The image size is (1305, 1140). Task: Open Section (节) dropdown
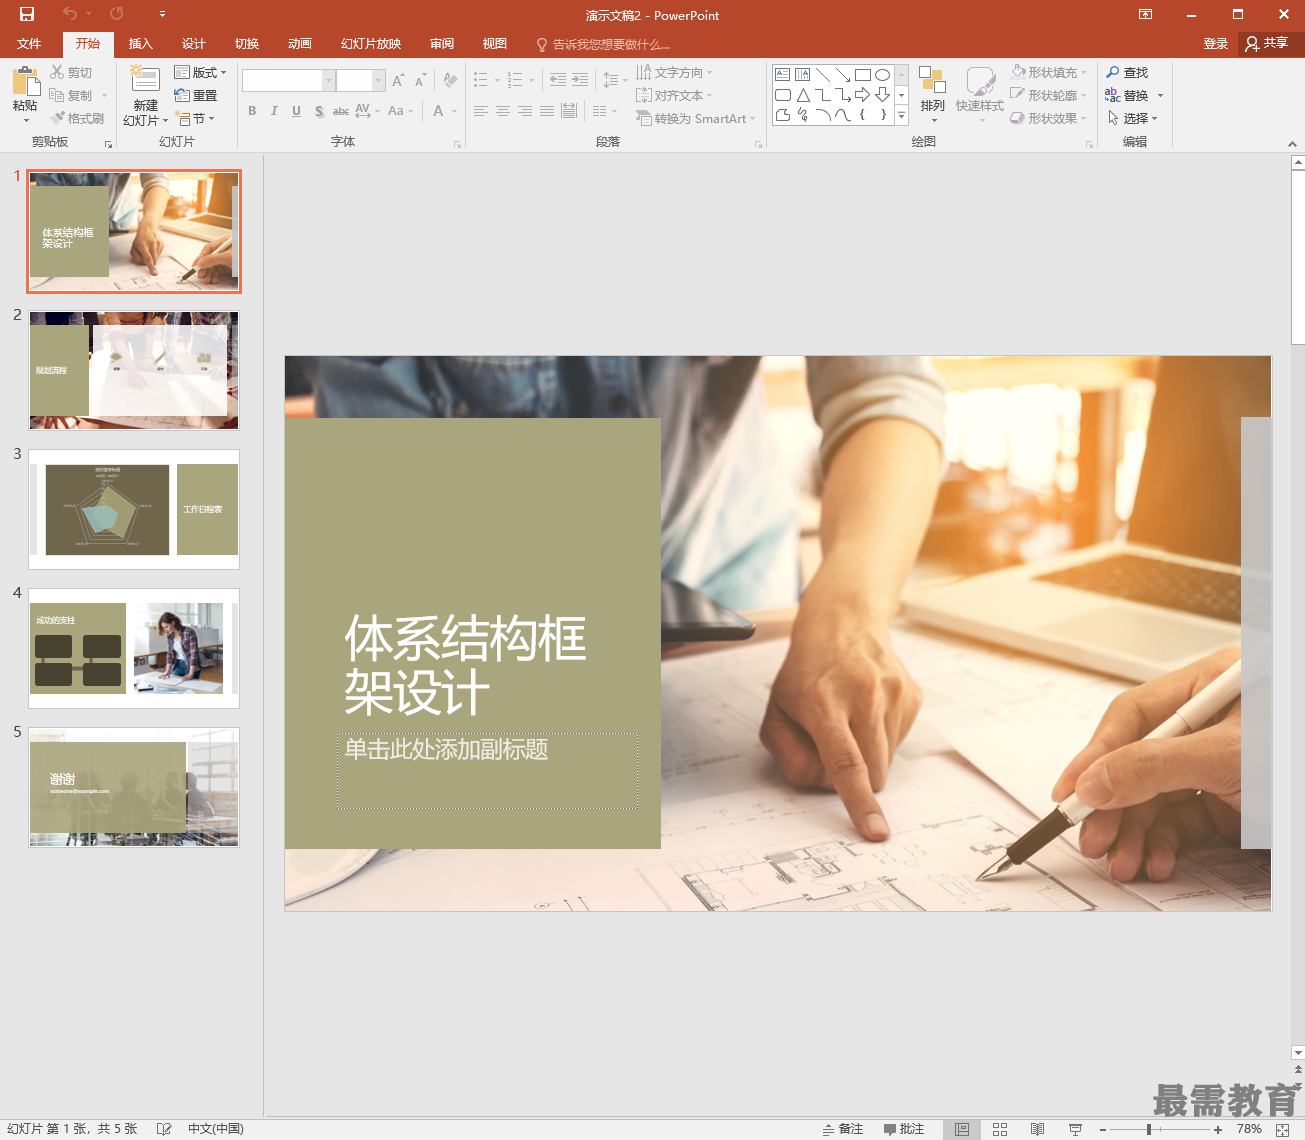click(195, 118)
